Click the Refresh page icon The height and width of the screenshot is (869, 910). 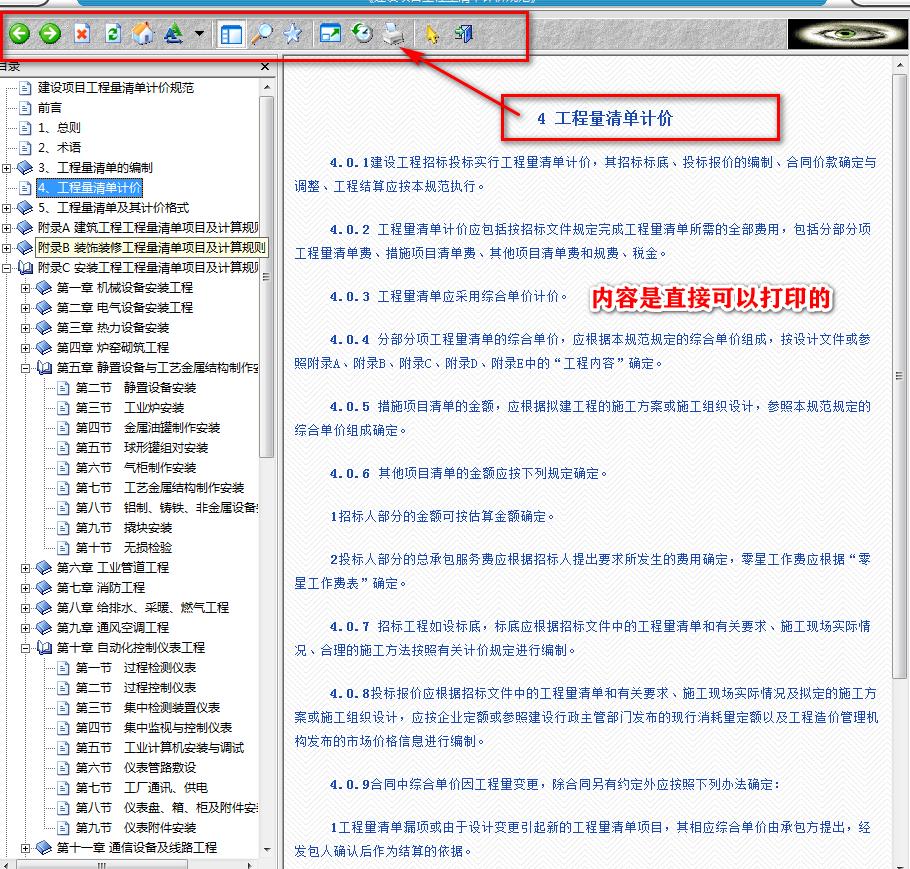tap(113, 33)
